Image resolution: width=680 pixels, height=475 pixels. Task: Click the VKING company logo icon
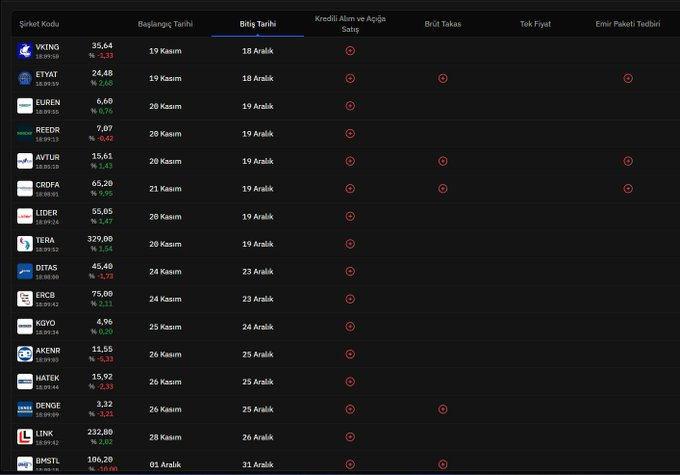tap(25, 51)
